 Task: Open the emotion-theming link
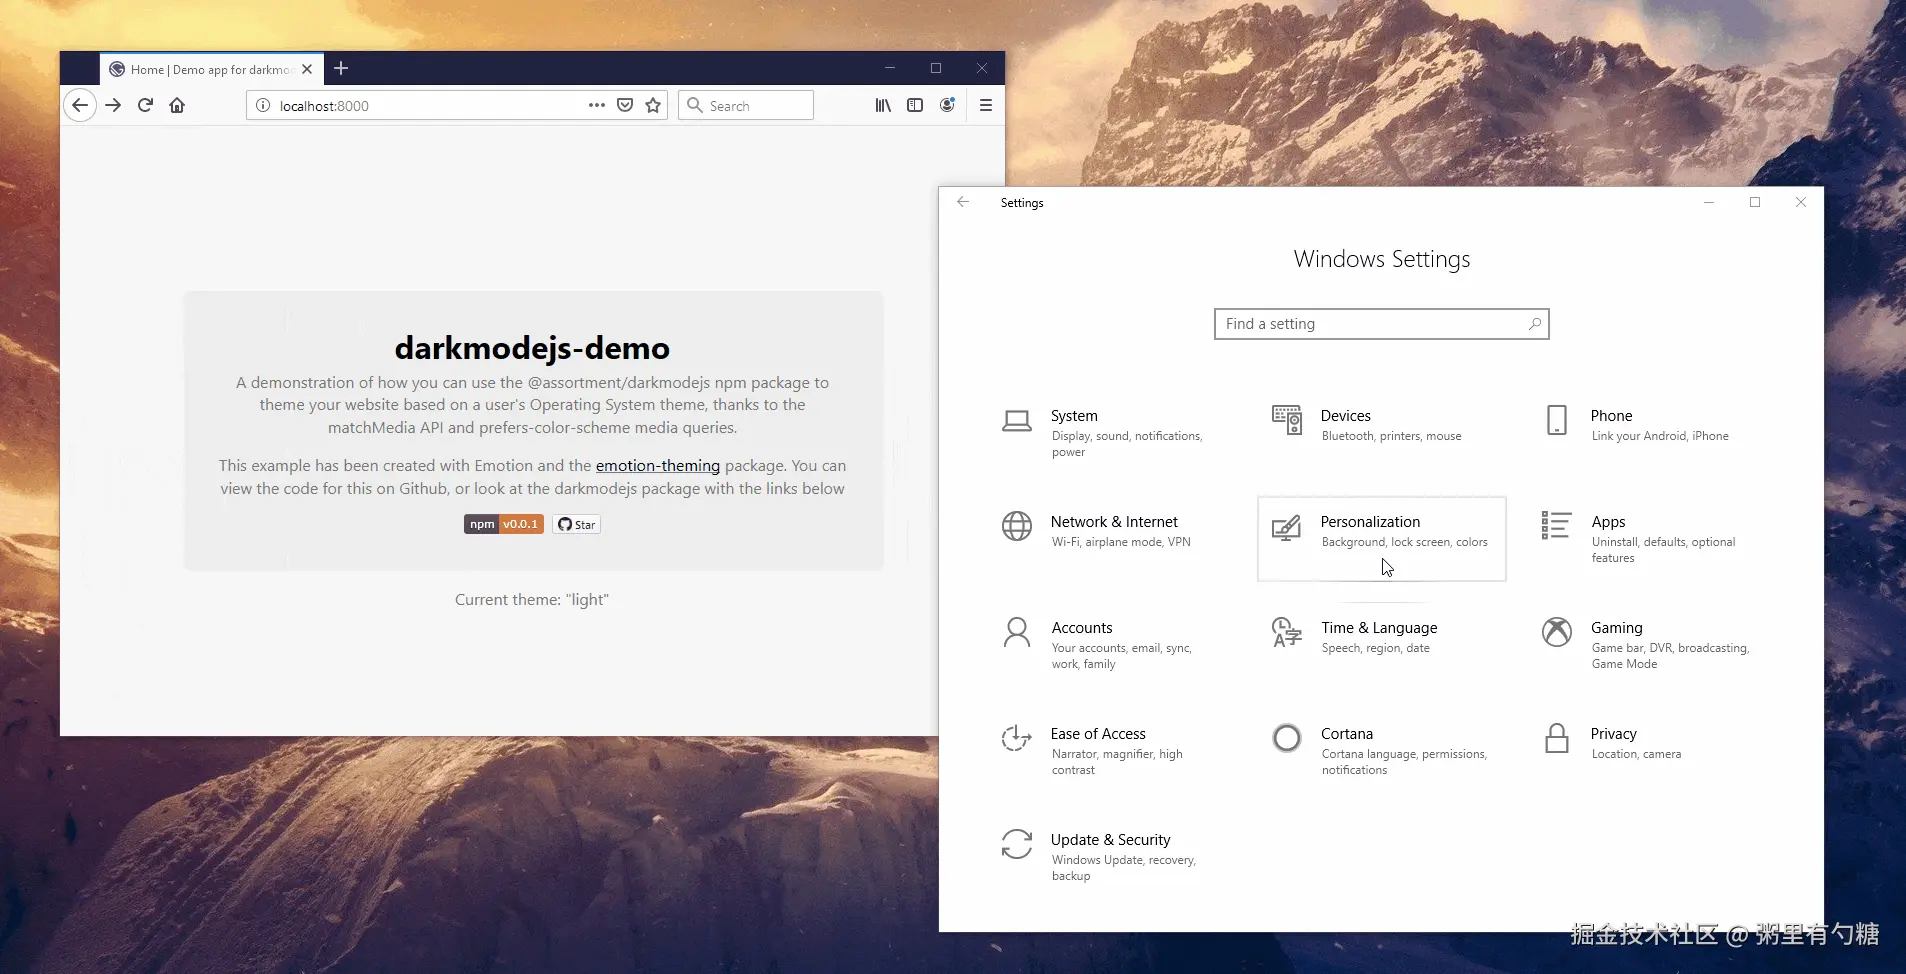coord(658,465)
